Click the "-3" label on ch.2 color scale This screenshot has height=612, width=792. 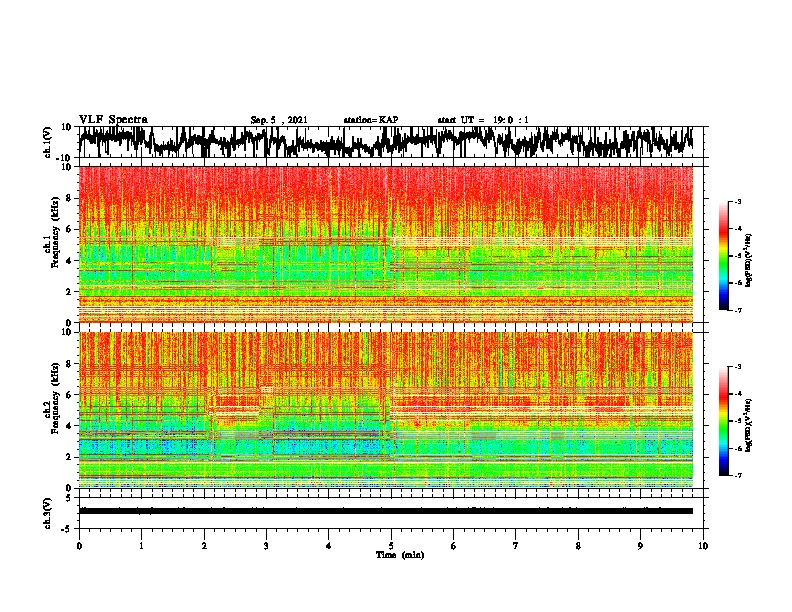(737, 367)
